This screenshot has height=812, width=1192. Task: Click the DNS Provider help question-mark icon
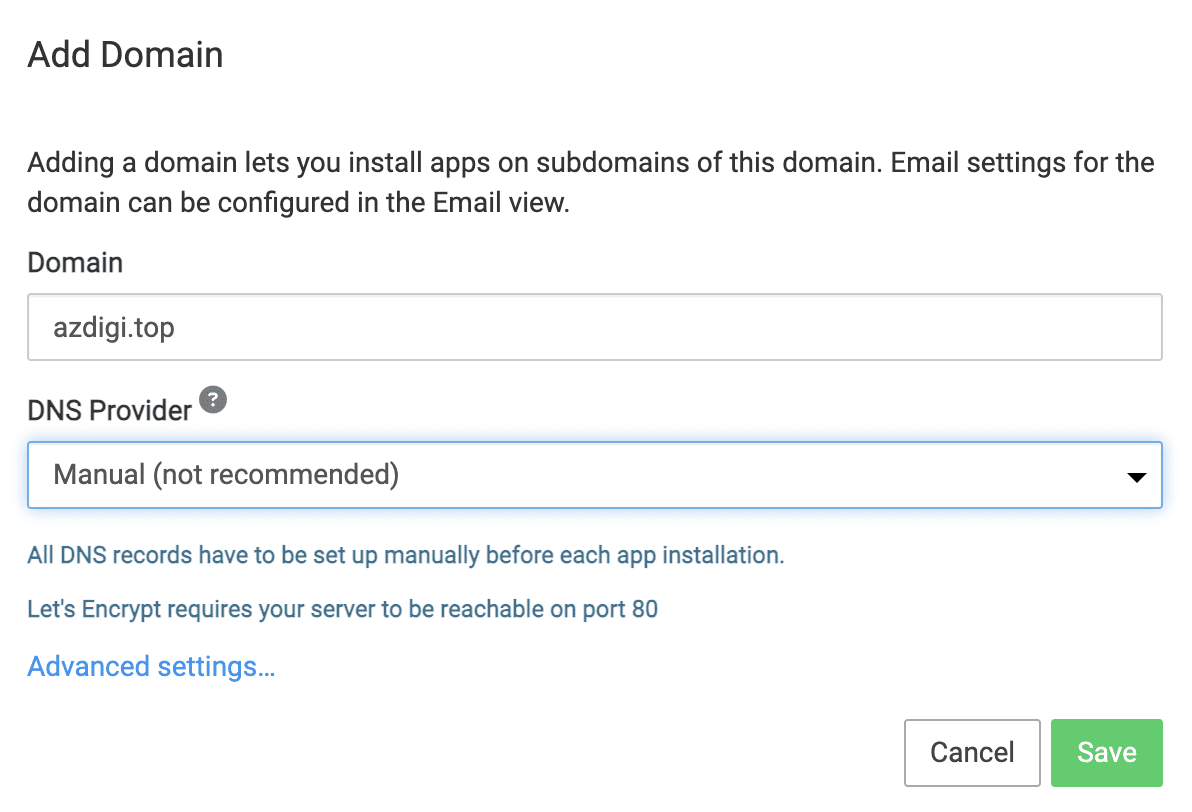(213, 401)
